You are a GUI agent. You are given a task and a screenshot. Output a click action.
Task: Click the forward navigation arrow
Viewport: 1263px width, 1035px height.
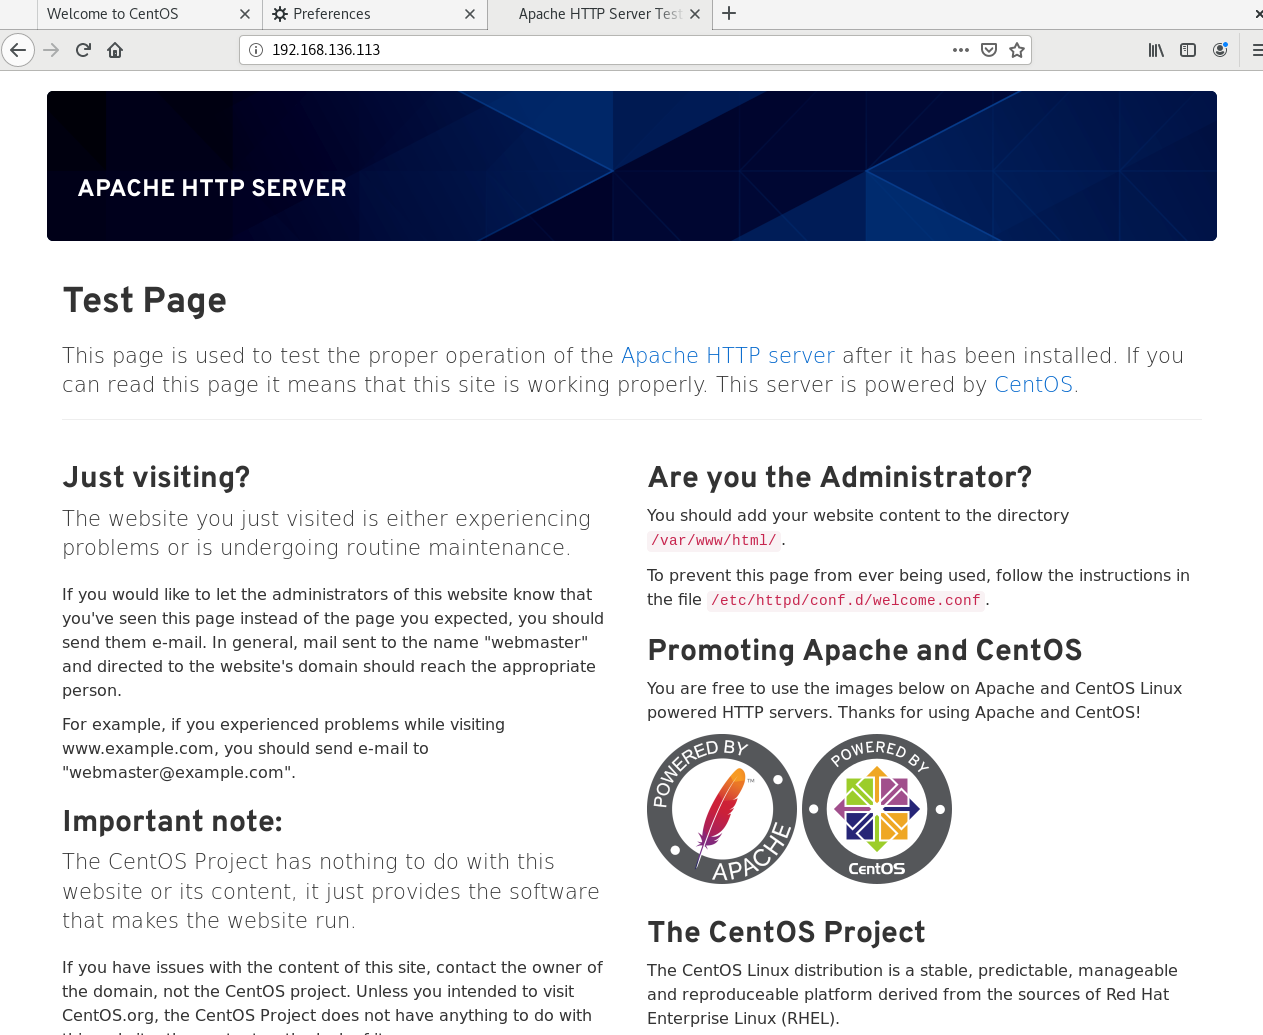coord(52,50)
